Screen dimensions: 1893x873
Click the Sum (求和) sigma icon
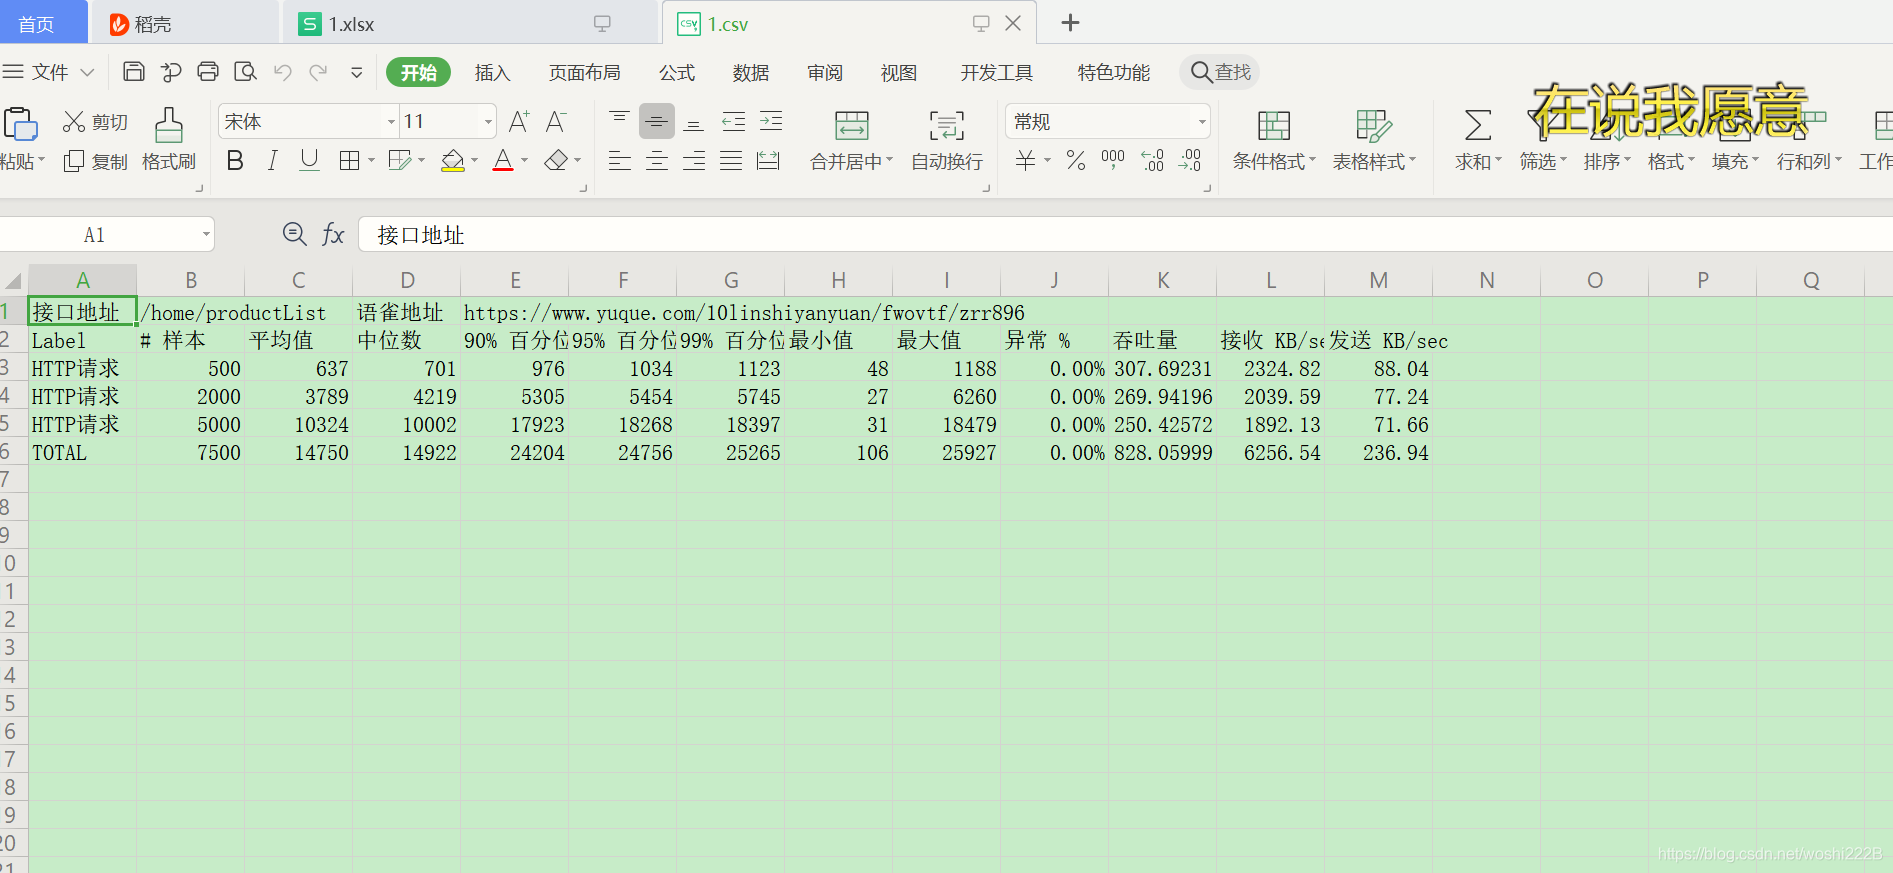pos(1478,125)
